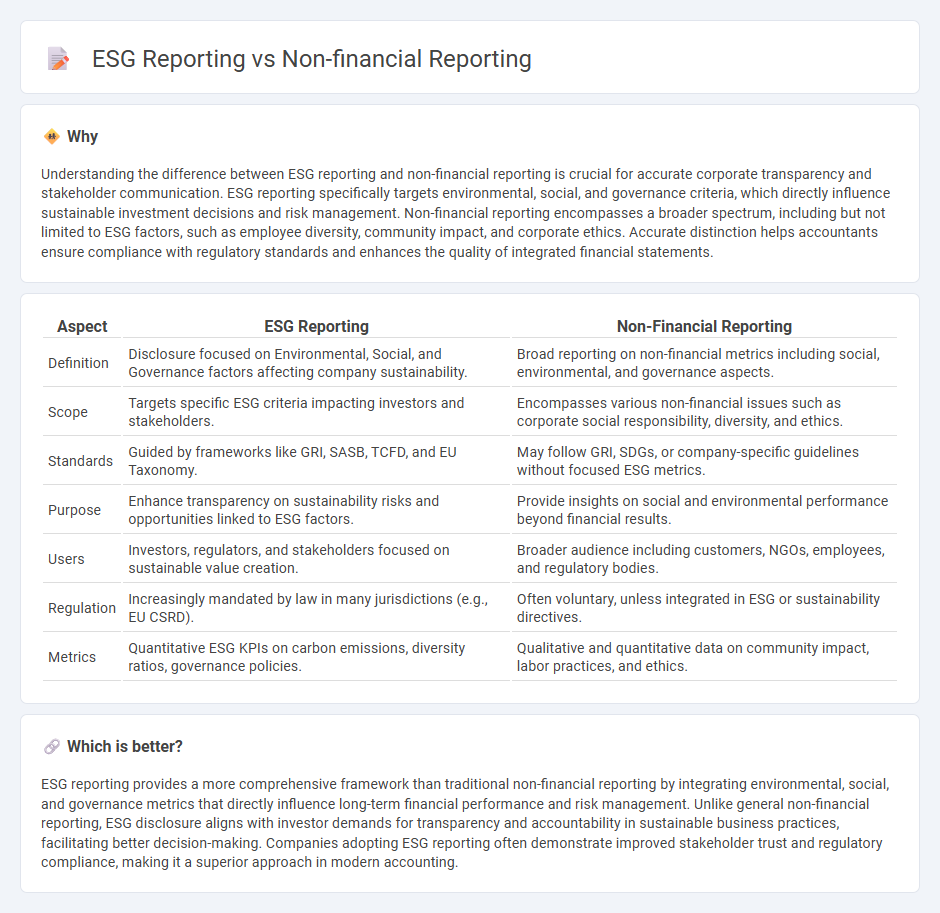Select the 'Regulation' row label
The image size is (940, 913).
tap(82, 608)
